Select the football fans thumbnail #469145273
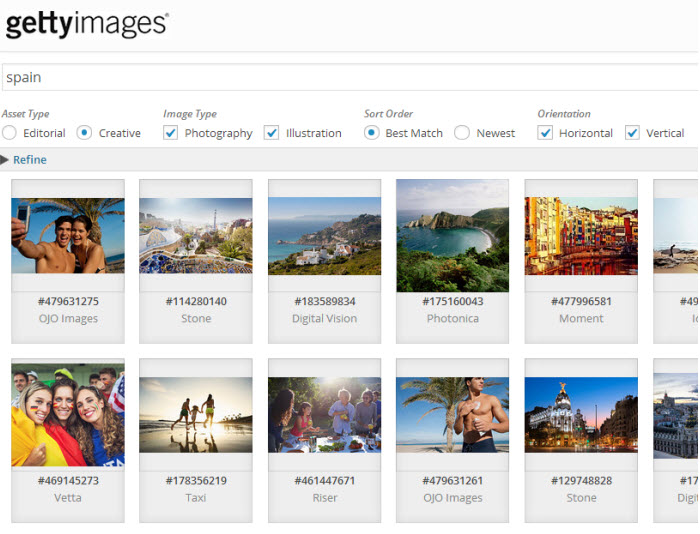 coord(68,415)
